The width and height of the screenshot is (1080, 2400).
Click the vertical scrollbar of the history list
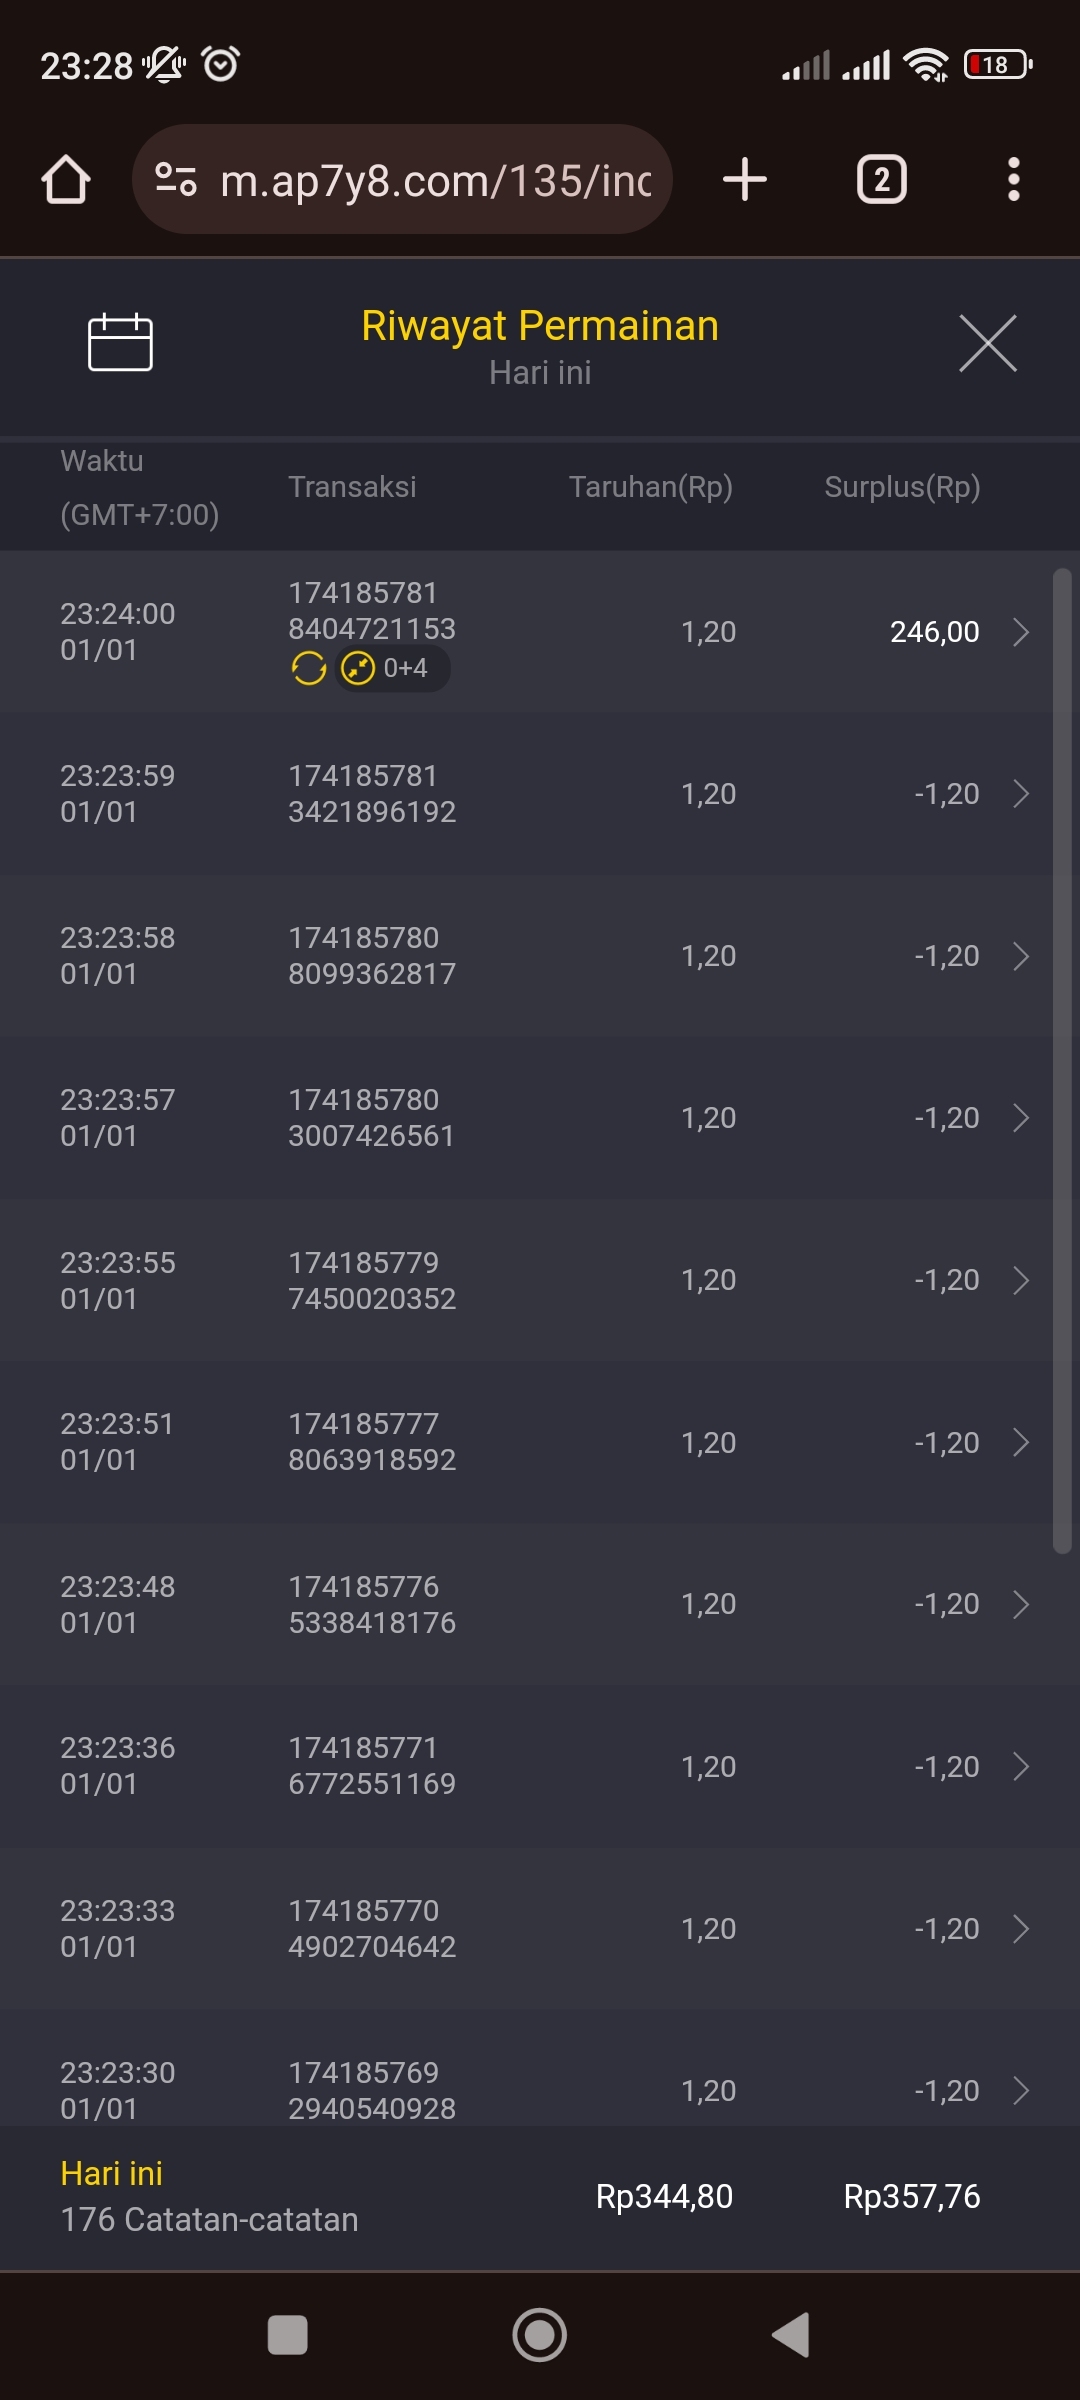point(1062,1060)
